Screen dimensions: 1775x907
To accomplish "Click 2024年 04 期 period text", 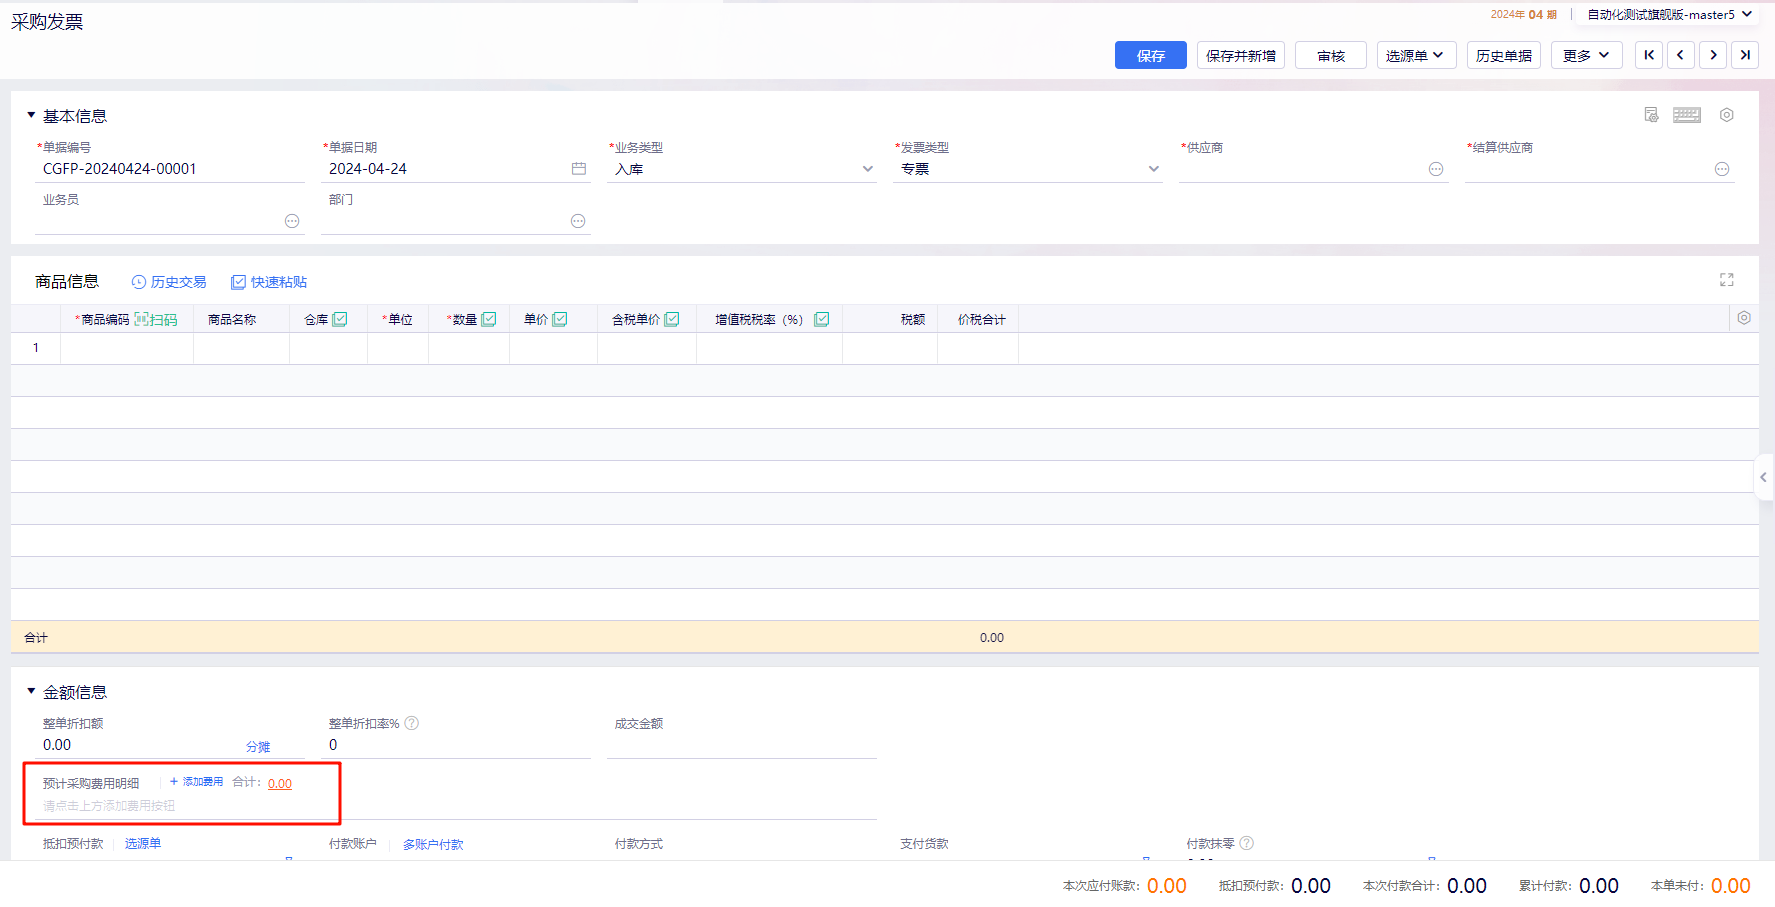I will click(1523, 14).
